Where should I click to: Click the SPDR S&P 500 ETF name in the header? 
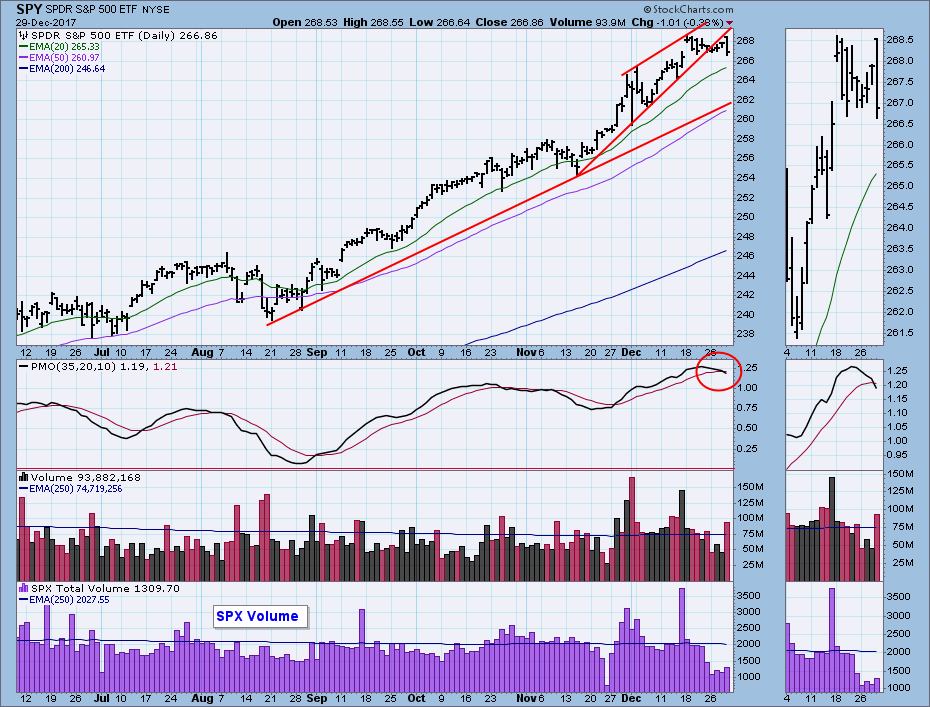pyautogui.click(x=91, y=9)
